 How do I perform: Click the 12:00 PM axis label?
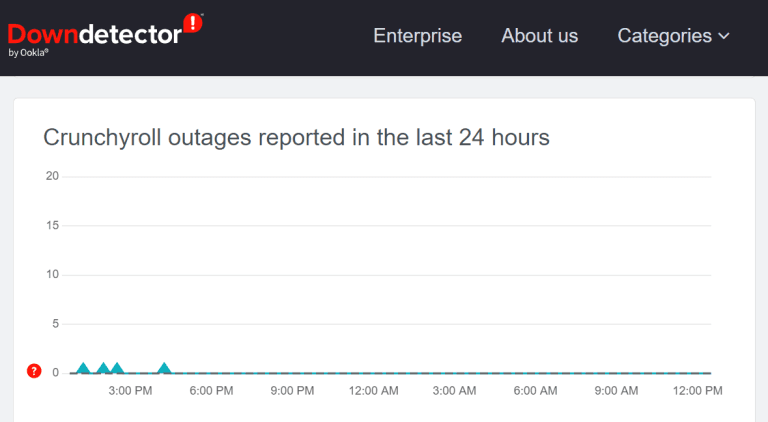pyautogui.click(x=697, y=391)
